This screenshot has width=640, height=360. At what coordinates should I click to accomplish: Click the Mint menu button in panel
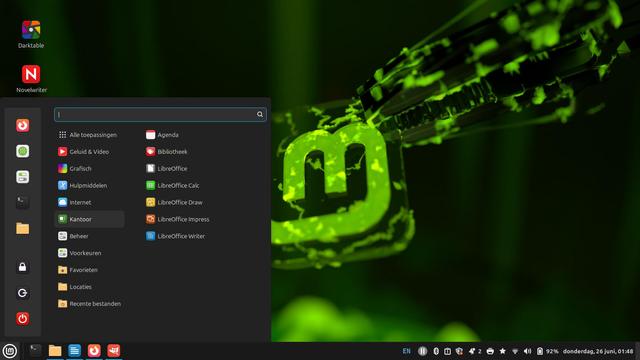(x=9, y=351)
